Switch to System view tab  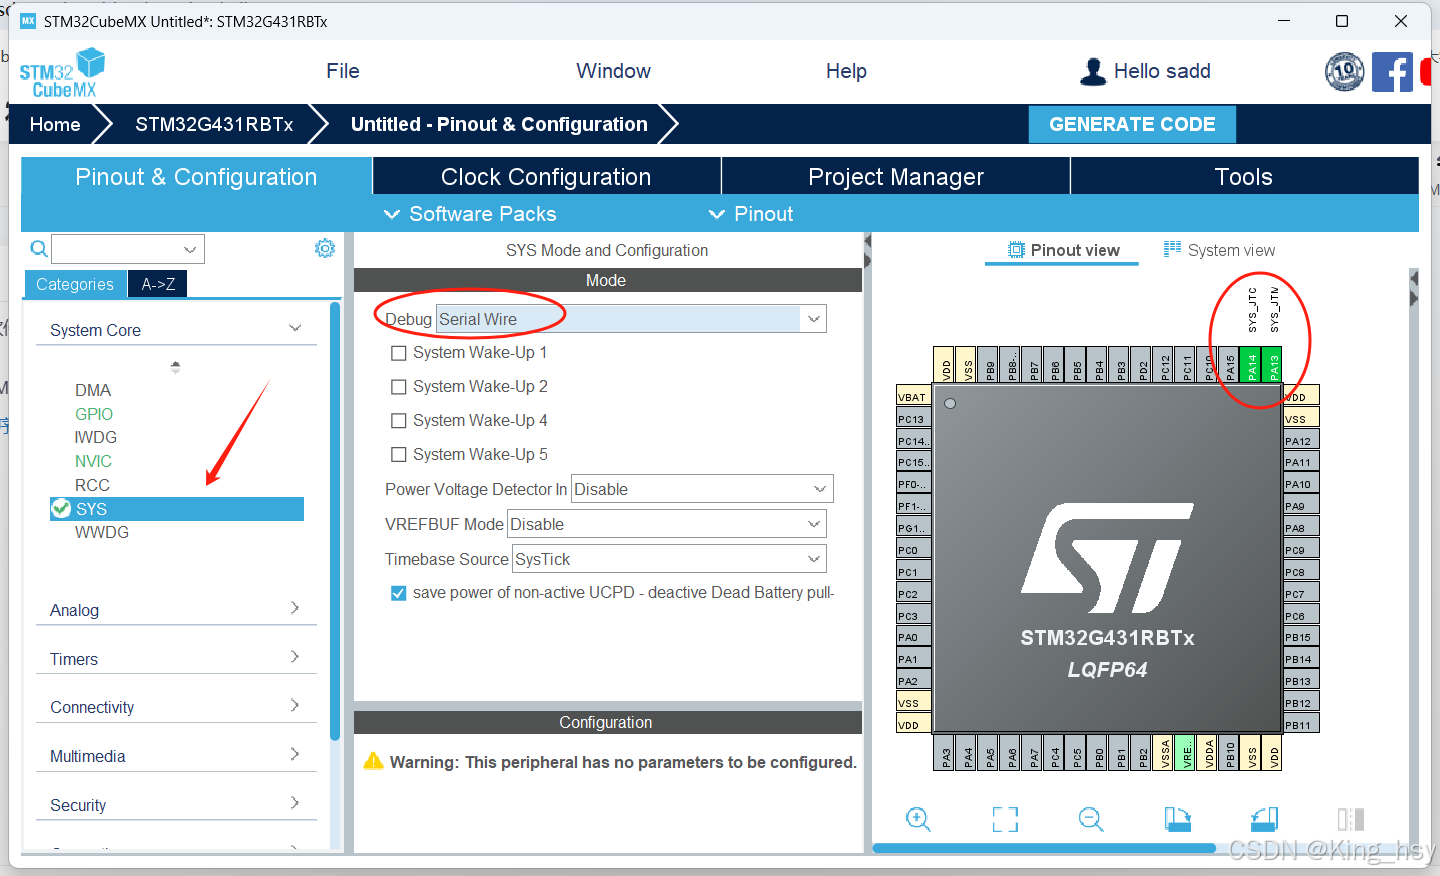pos(1219,250)
